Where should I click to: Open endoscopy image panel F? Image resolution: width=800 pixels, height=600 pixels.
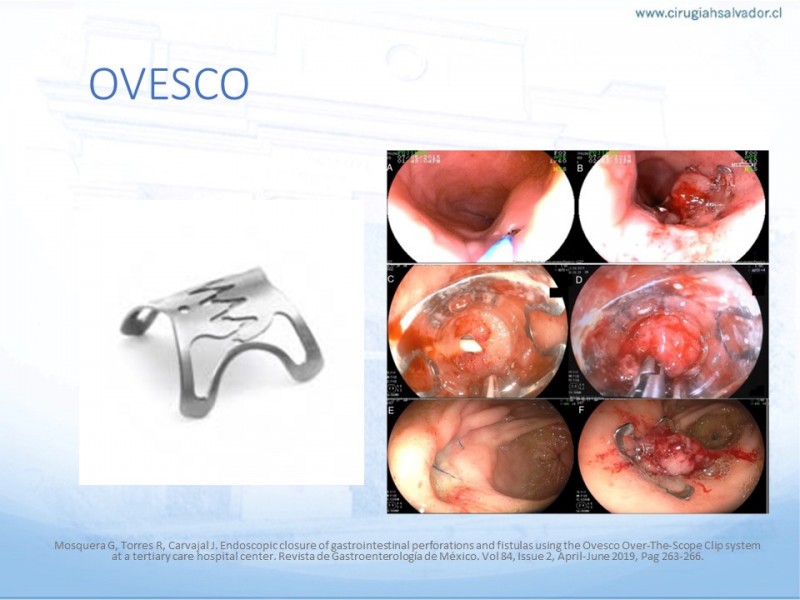coord(672,456)
